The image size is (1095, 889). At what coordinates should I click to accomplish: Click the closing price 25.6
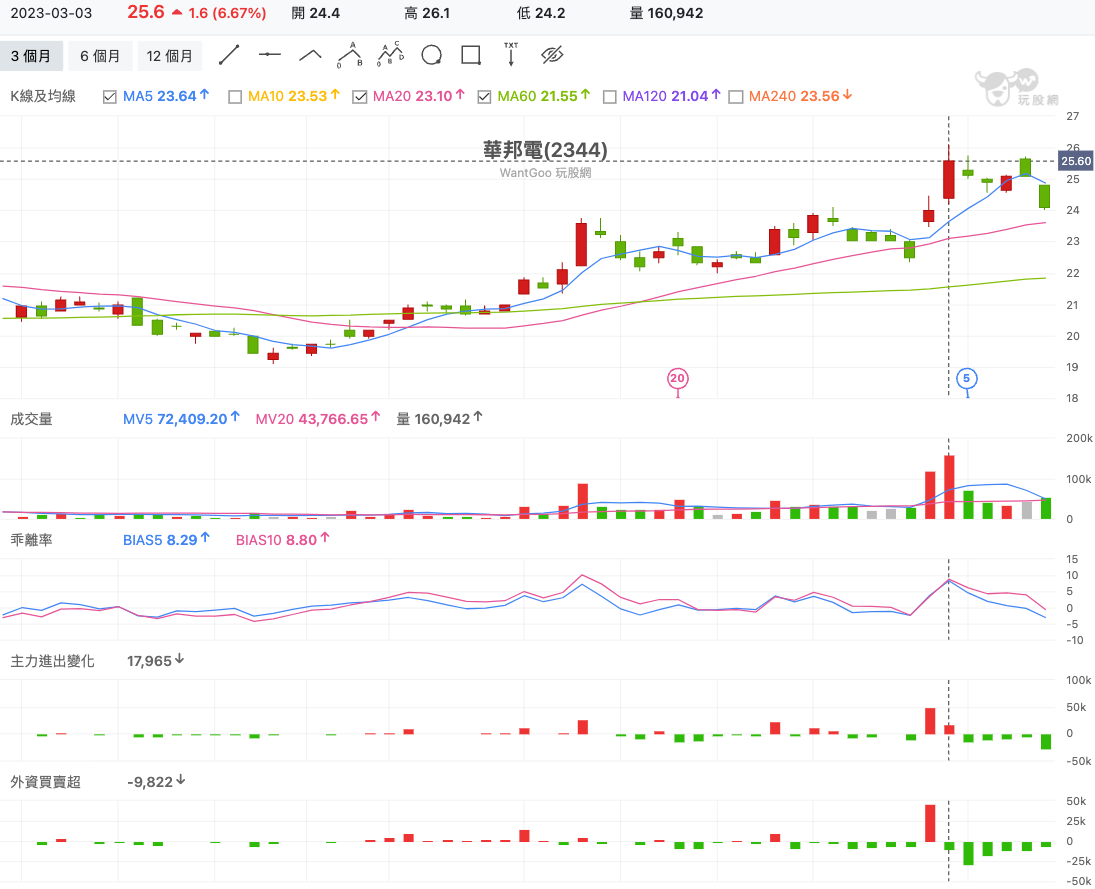[x=146, y=12]
